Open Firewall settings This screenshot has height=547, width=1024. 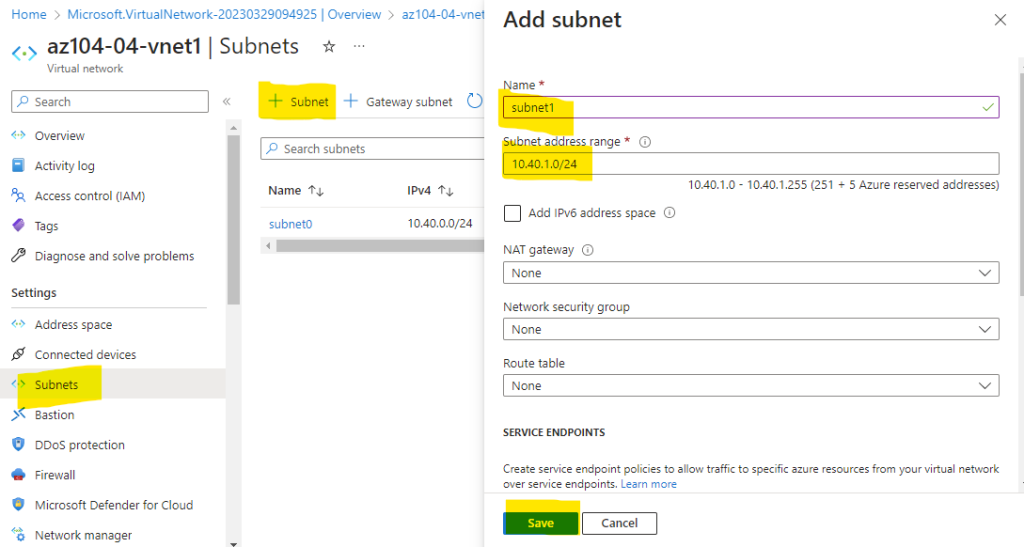[x=55, y=475]
